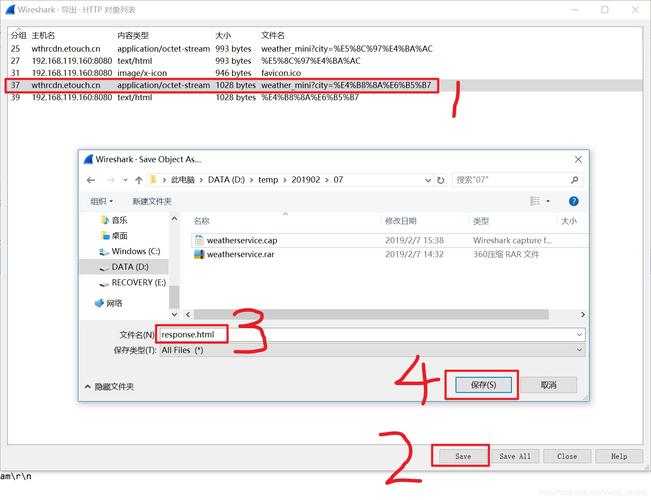This screenshot has width=651, height=500.
Task: Open RECOVERY (E:) drive
Action: 133,283
